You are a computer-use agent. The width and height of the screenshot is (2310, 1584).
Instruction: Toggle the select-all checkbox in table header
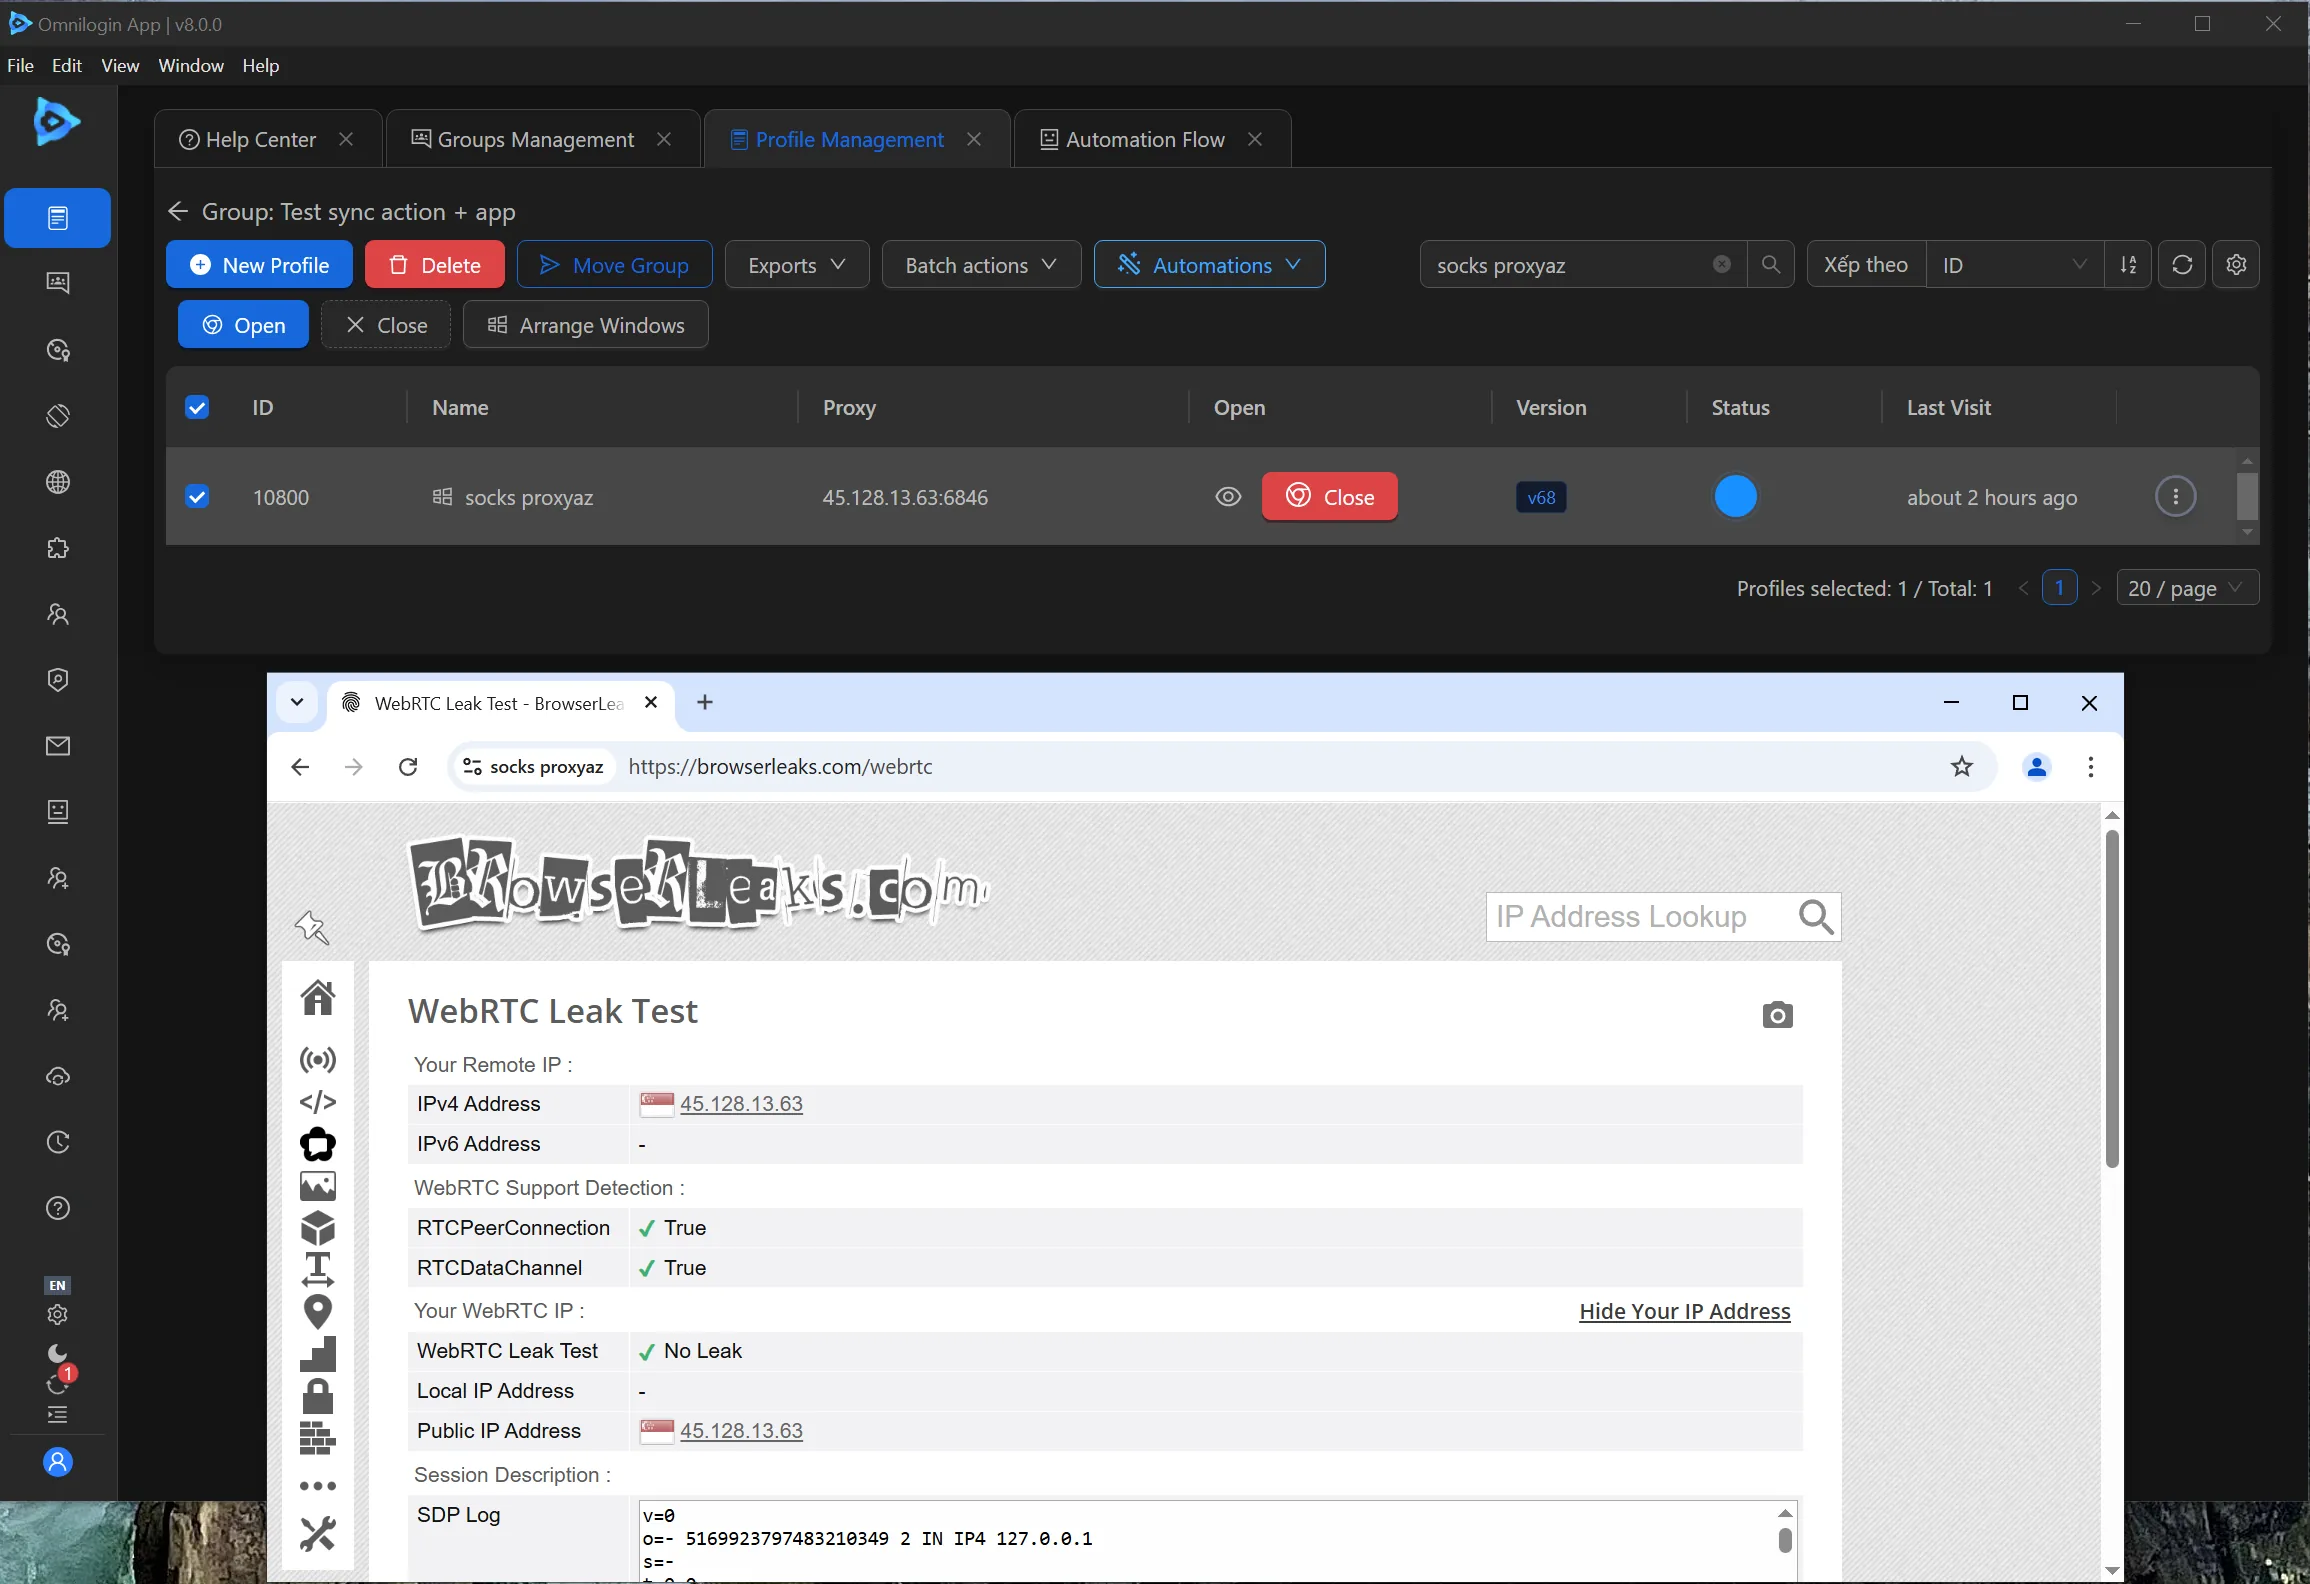197,408
